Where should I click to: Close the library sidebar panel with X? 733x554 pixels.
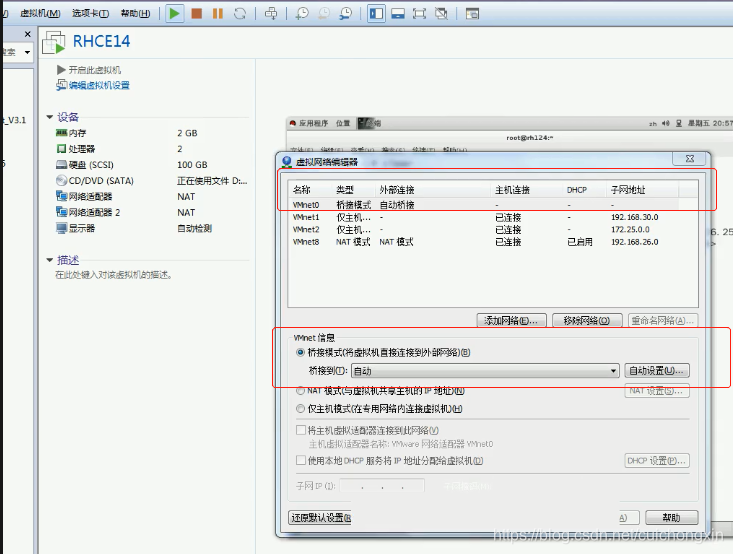[28, 34]
